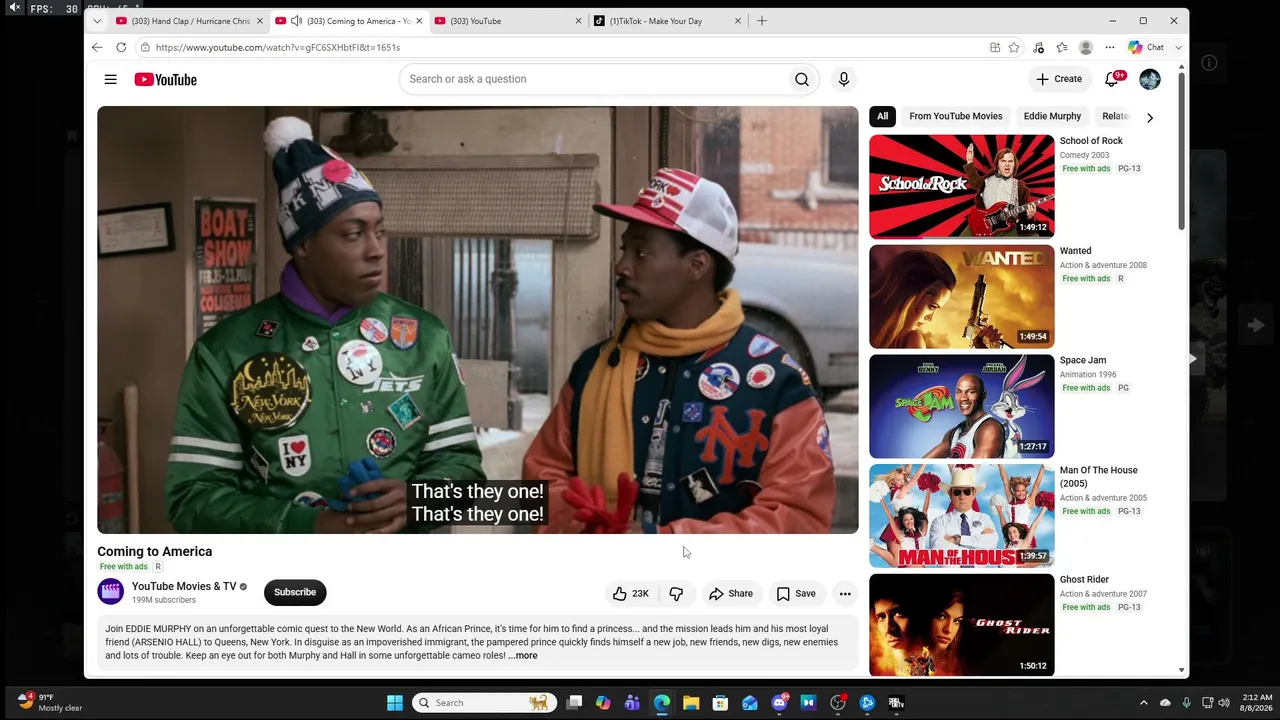Open Discord from the taskbar

[x=780, y=703]
